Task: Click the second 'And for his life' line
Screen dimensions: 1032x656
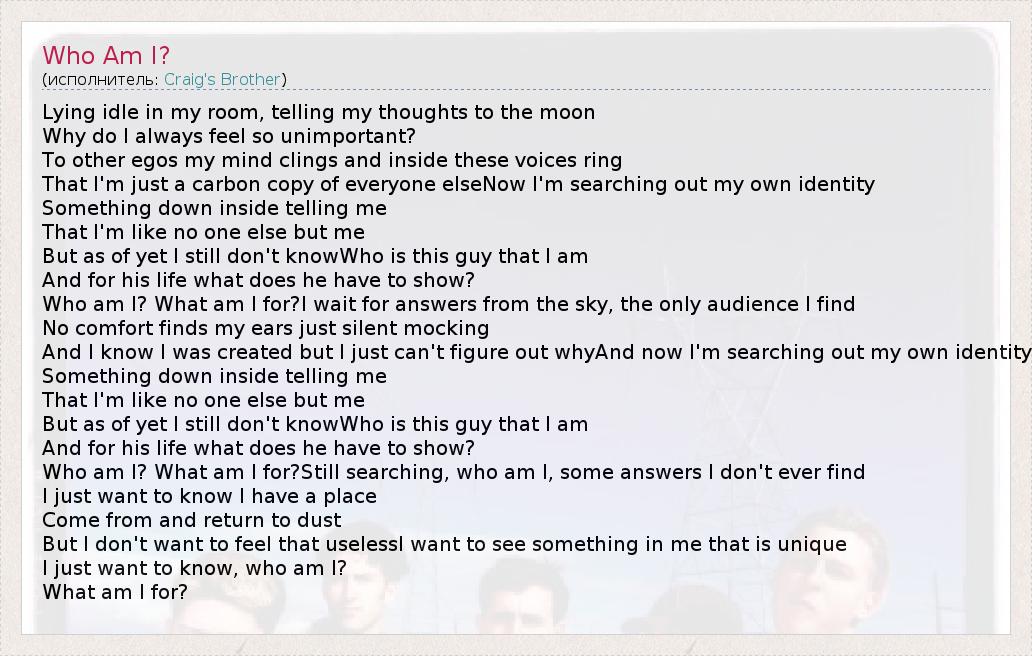Action: click(258, 448)
